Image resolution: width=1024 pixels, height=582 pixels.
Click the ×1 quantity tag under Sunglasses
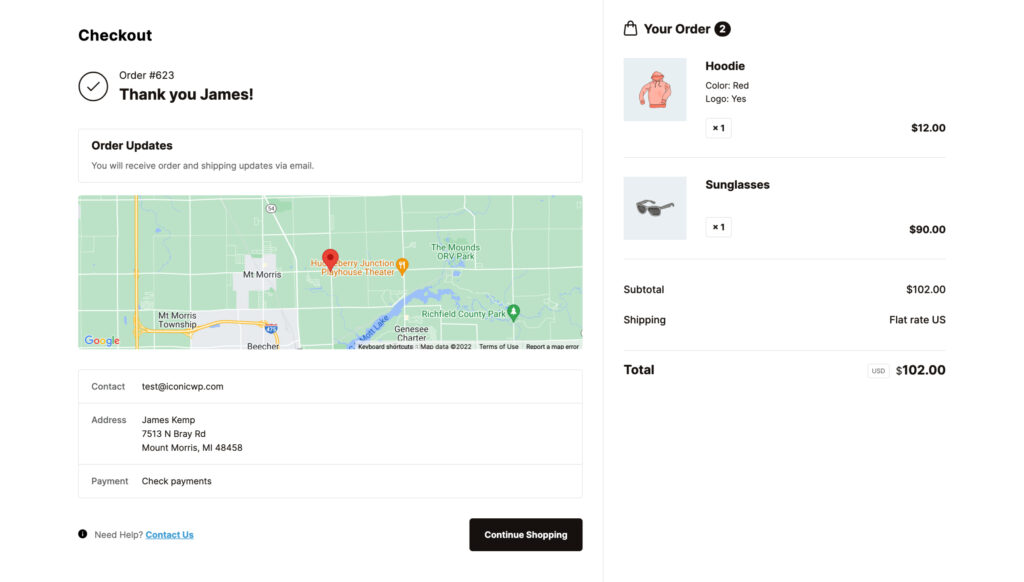718,227
